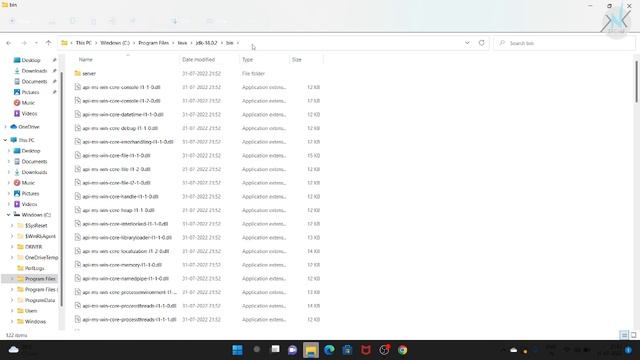The height and width of the screenshot is (360, 640).
Task: Switch to large icons view layout
Action: pyautogui.click(x=633, y=335)
